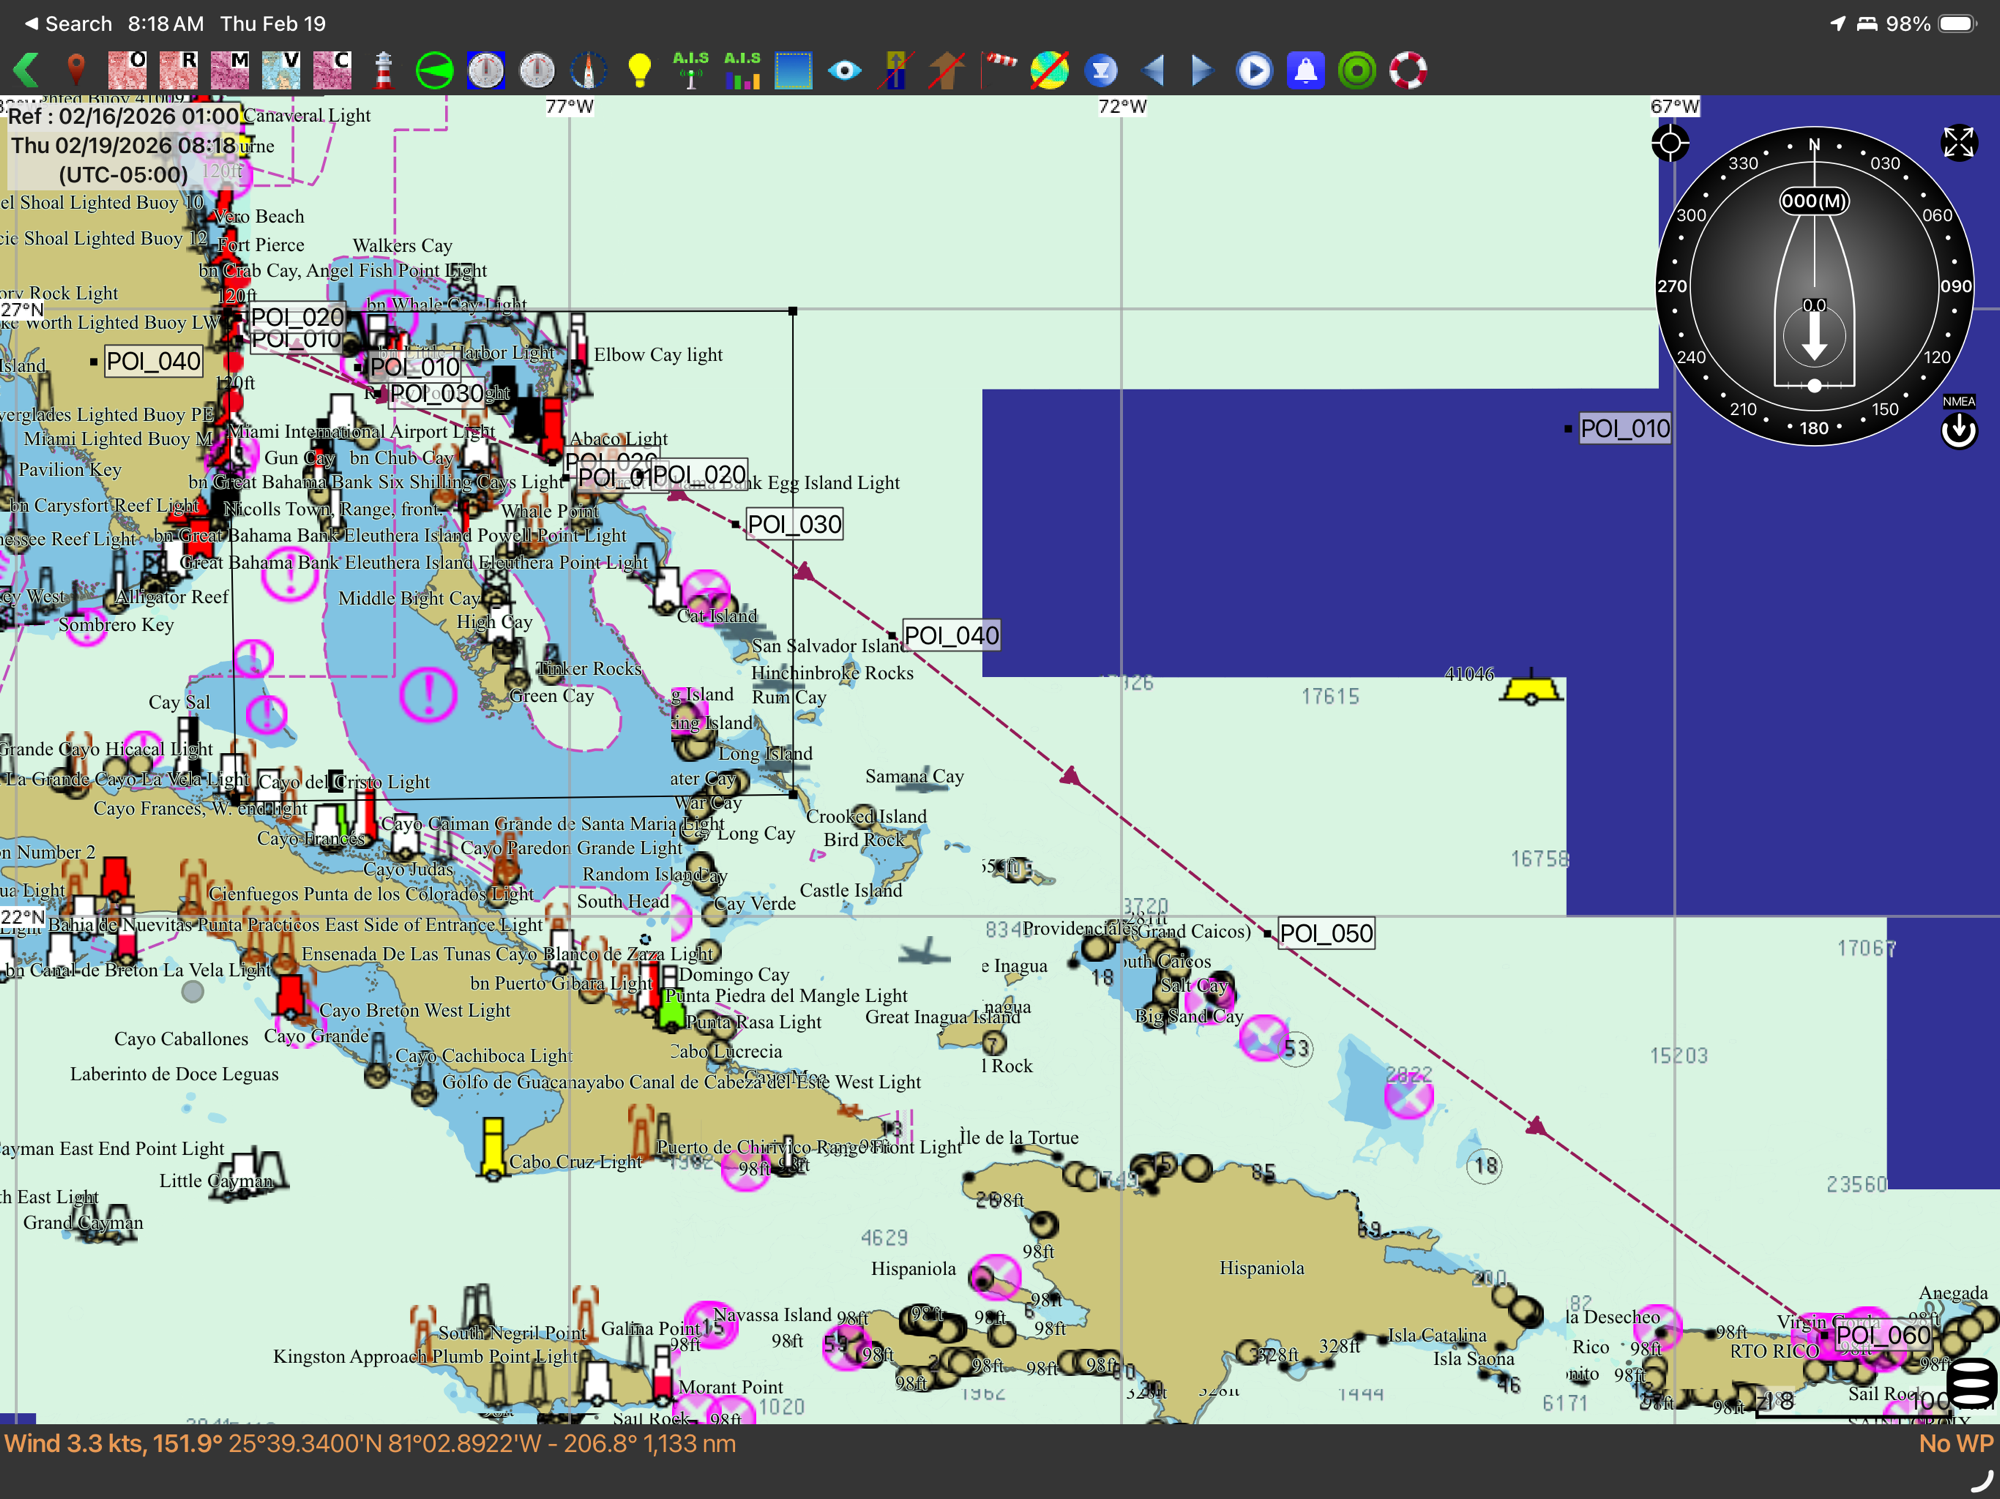The width and height of the screenshot is (2000, 1499).
Task: Open the AIS antenna icon
Action: 690,70
